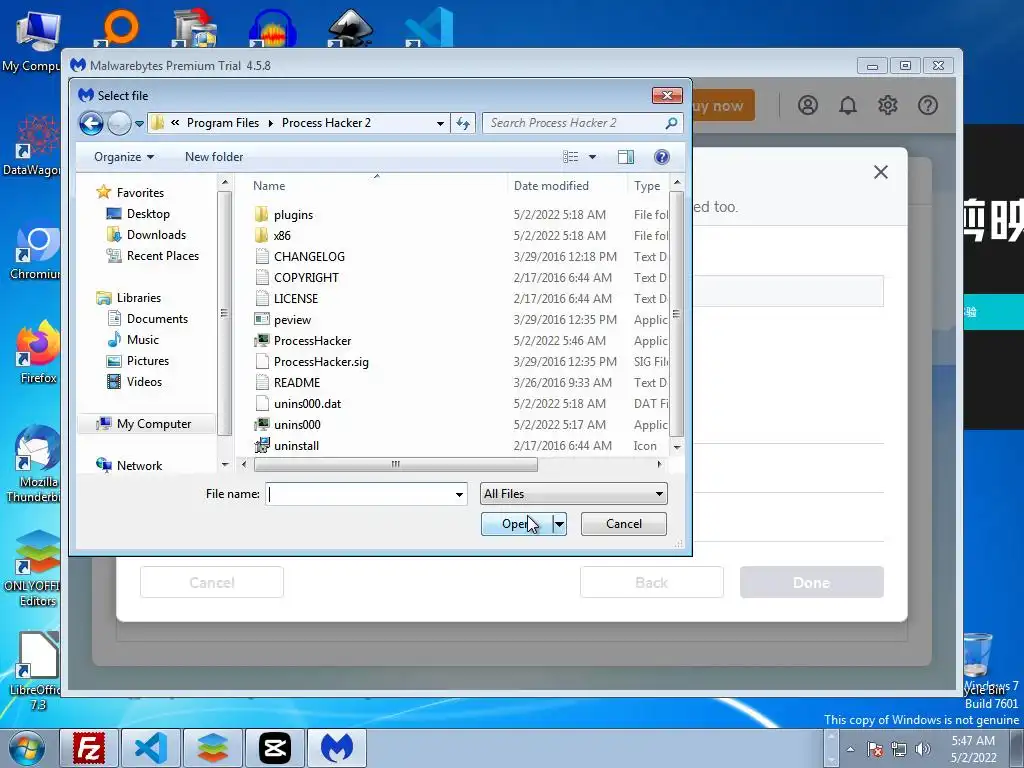1024x768 pixels.
Task: Change the view style icon
Action: click(571, 157)
